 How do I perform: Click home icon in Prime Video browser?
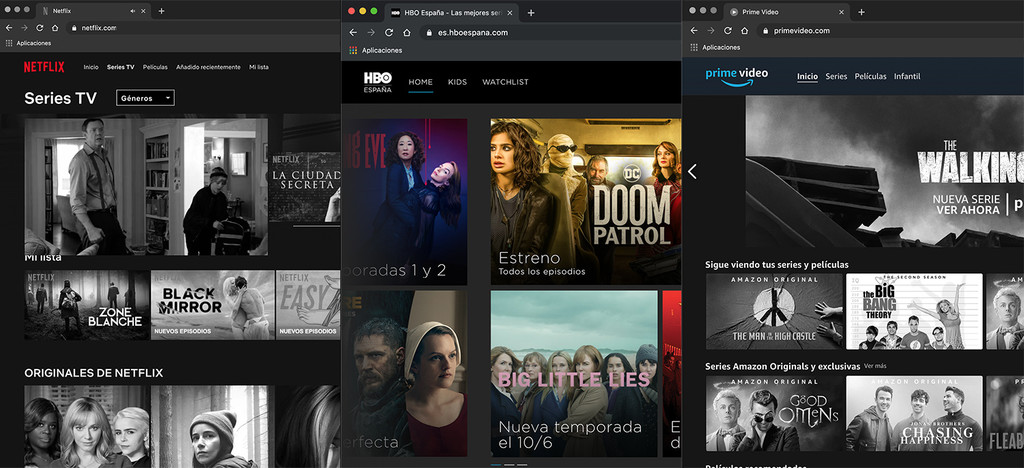pos(744,31)
